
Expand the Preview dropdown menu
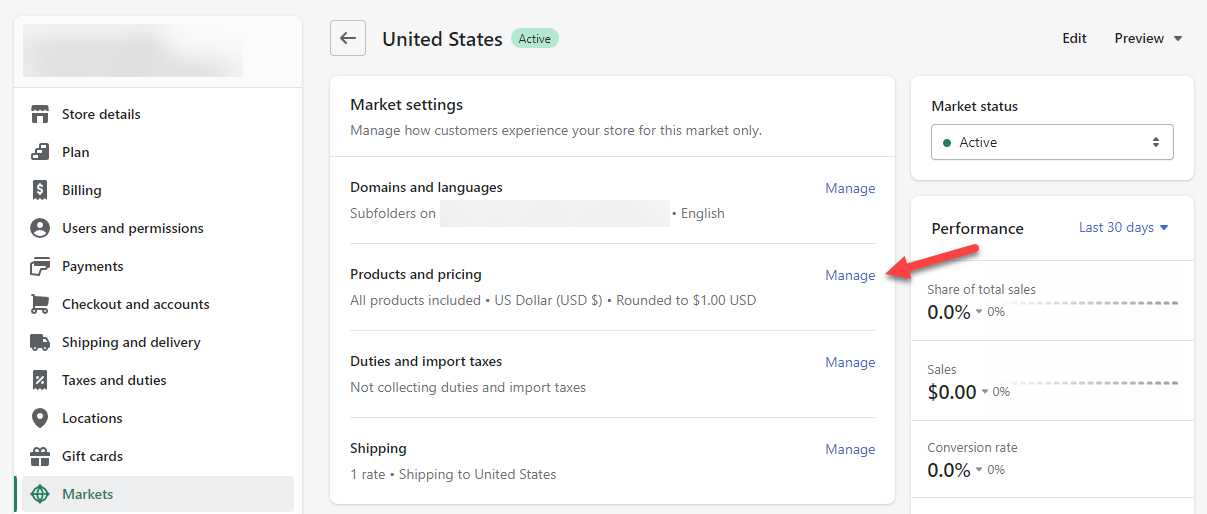coord(1148,38)
